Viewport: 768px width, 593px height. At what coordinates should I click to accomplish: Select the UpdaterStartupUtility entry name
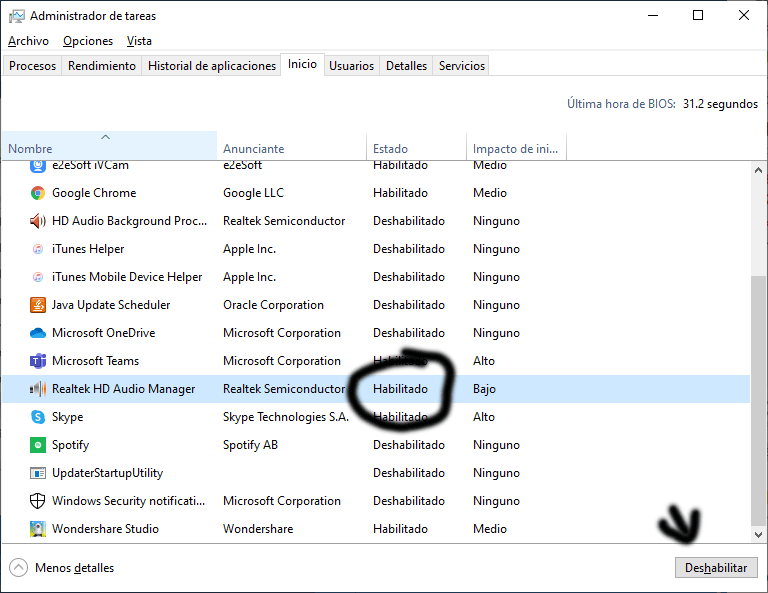point(107,473)
